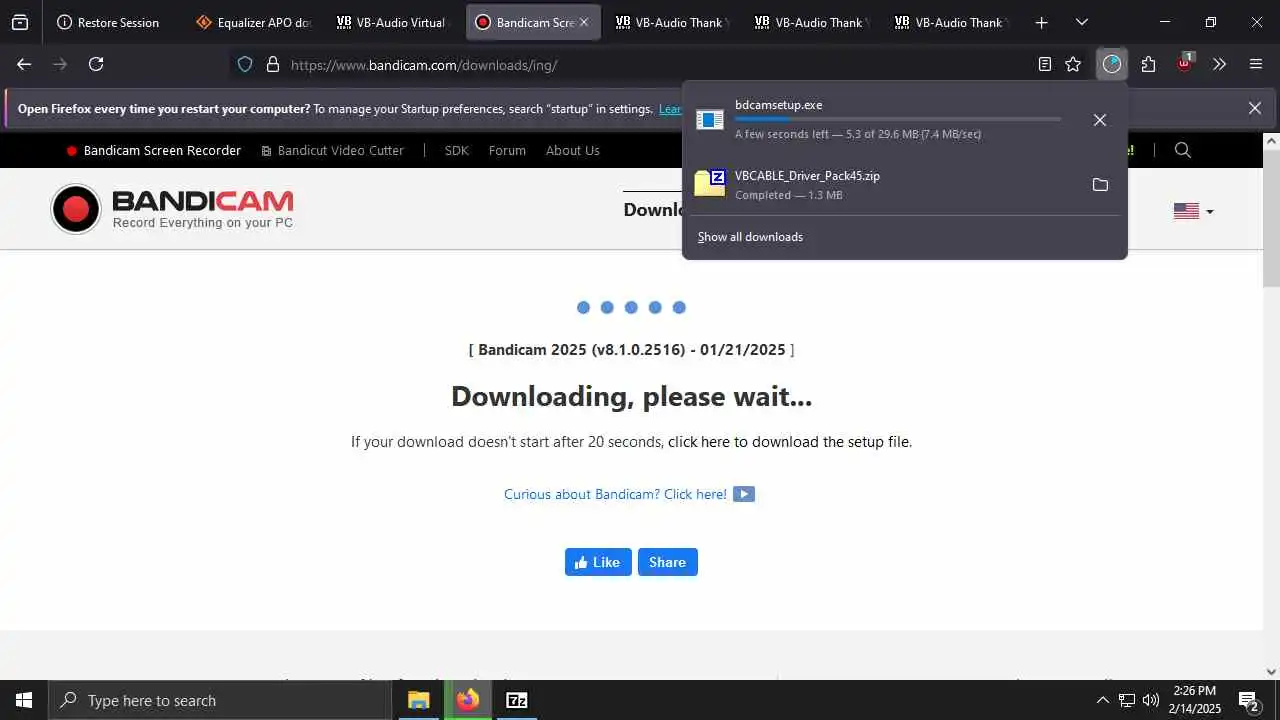Click the taskbar search box
This screenshot has width=1280, height=720.
click(219, 700)
